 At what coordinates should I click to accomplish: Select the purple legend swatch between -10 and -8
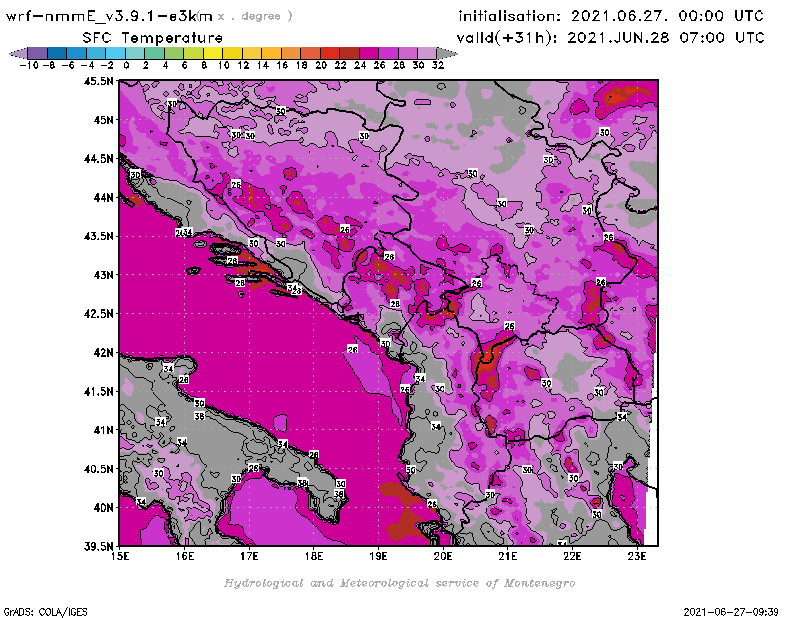tap(38, 53)
